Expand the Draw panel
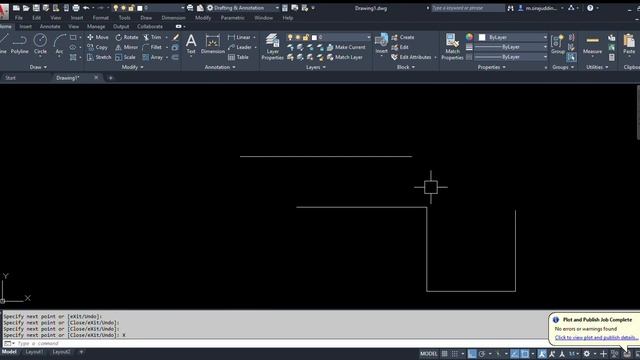Viewport: 640px width, 360px height. [38, 67]
